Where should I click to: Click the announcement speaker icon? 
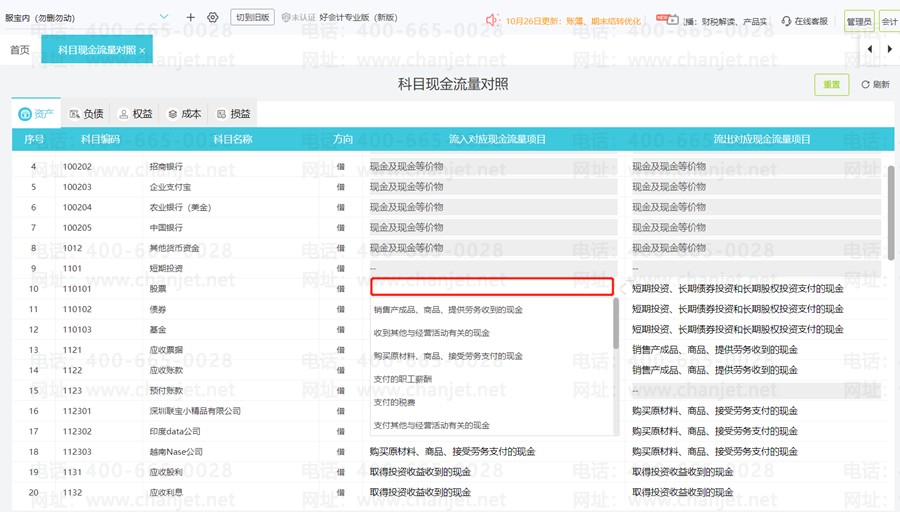[x=492, y=20]
